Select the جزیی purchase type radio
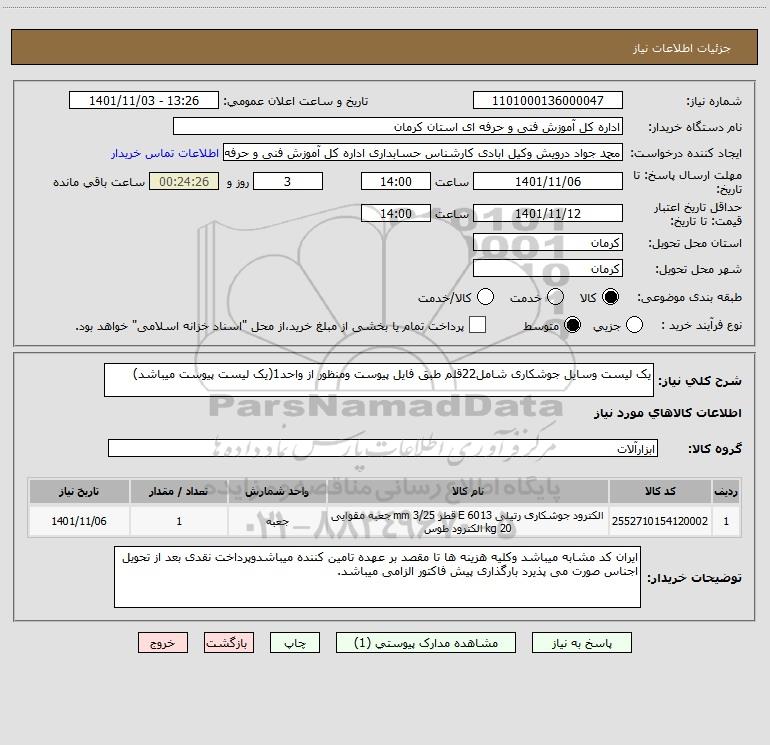This screenshot has width=770, height=745. click(634, 325)
